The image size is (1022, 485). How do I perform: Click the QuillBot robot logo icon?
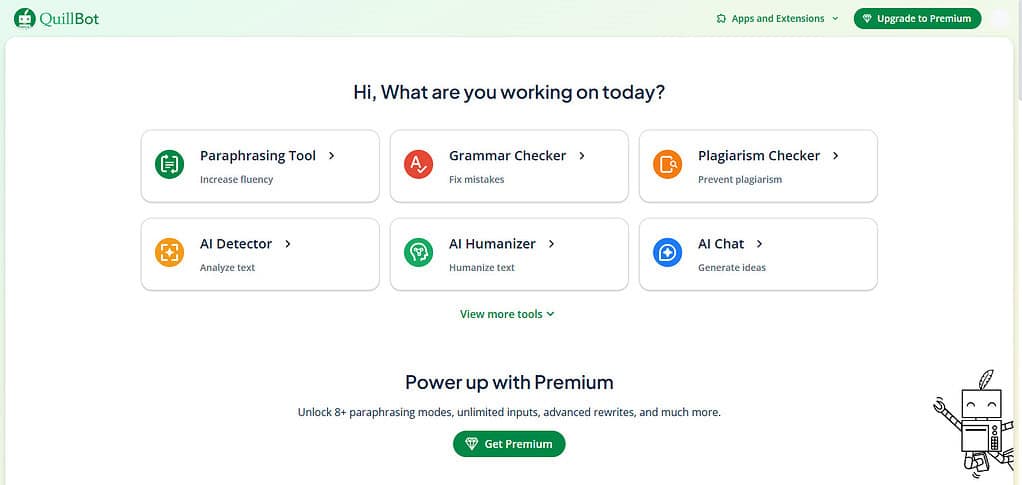pyautogui.click(x=25, y=18)
